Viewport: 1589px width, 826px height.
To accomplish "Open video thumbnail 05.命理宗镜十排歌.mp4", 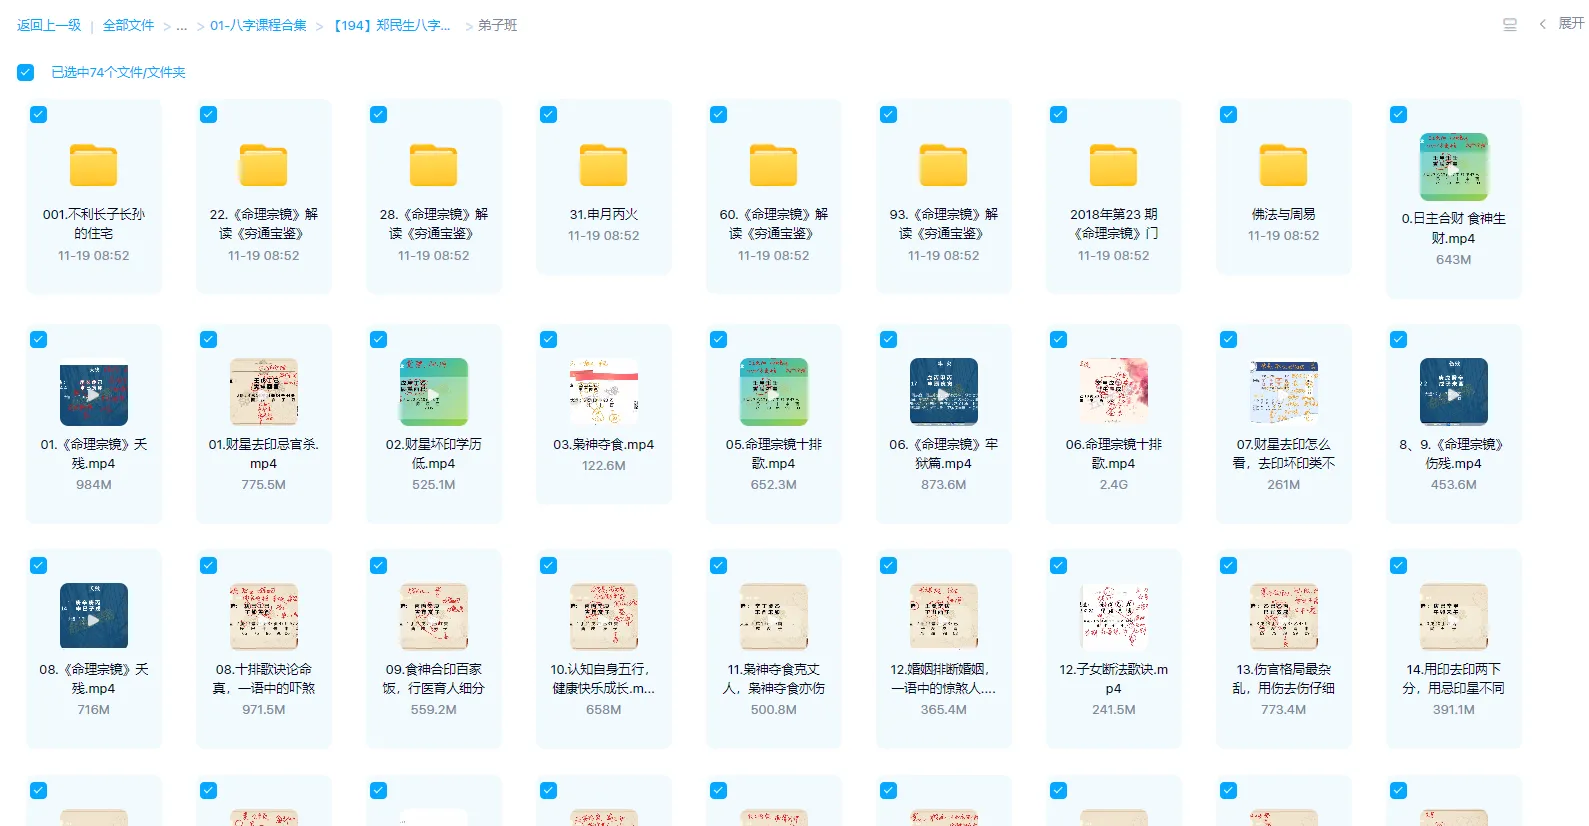I will pyautogui.click(x=774, y=392).
